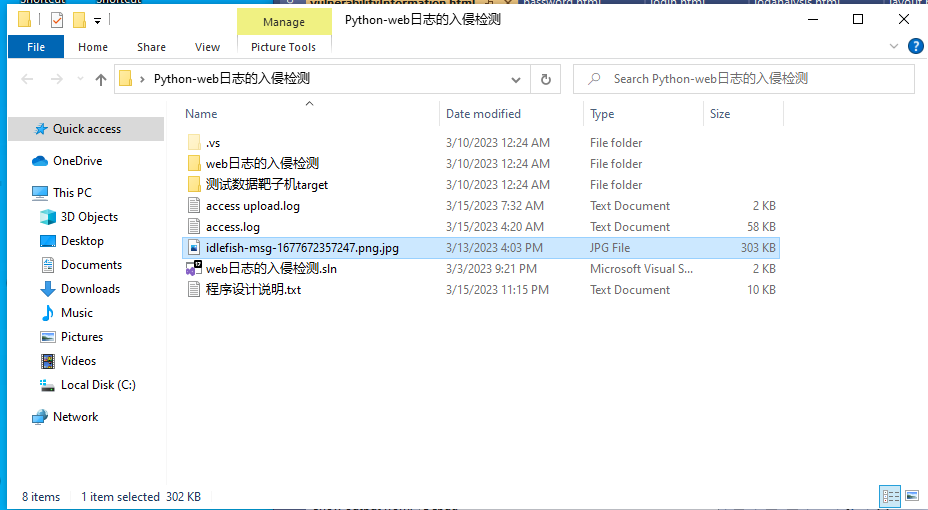Click the OneDrive cloud icon
Screen dimensions: 928x510
[x=40, y=161]
